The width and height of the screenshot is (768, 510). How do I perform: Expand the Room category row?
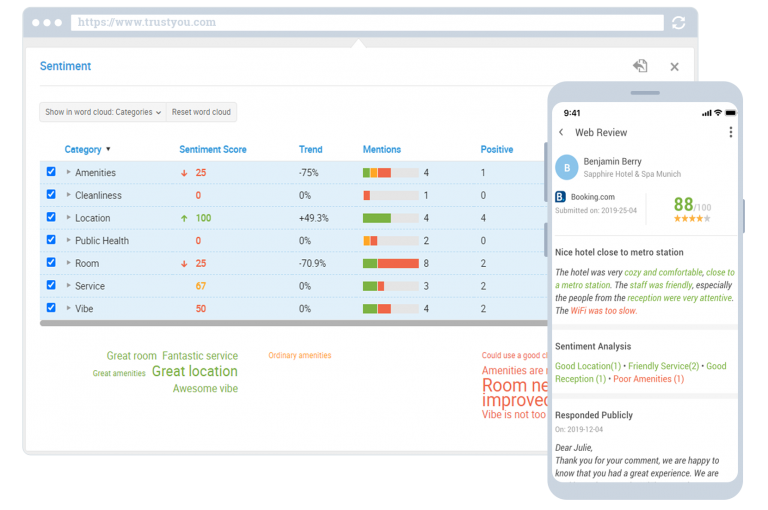click(69, 263)
